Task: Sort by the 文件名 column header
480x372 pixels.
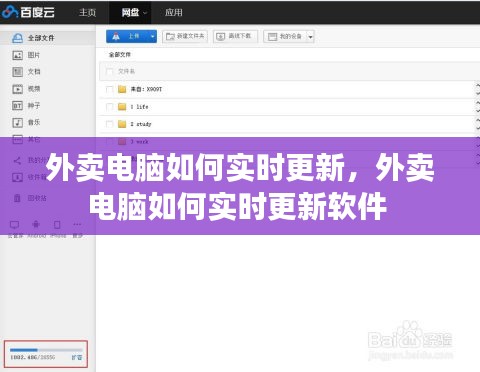Action: coord(126,71)
